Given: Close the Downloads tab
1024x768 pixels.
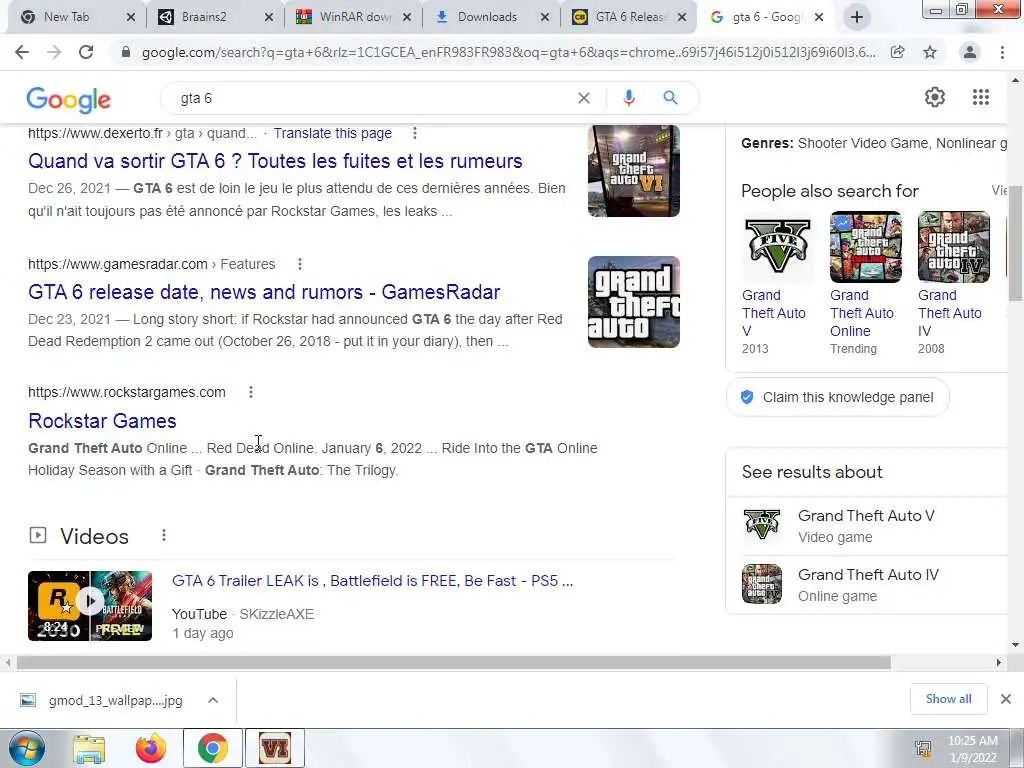Looking at the screenshot, I should click(x=545, y=18).
